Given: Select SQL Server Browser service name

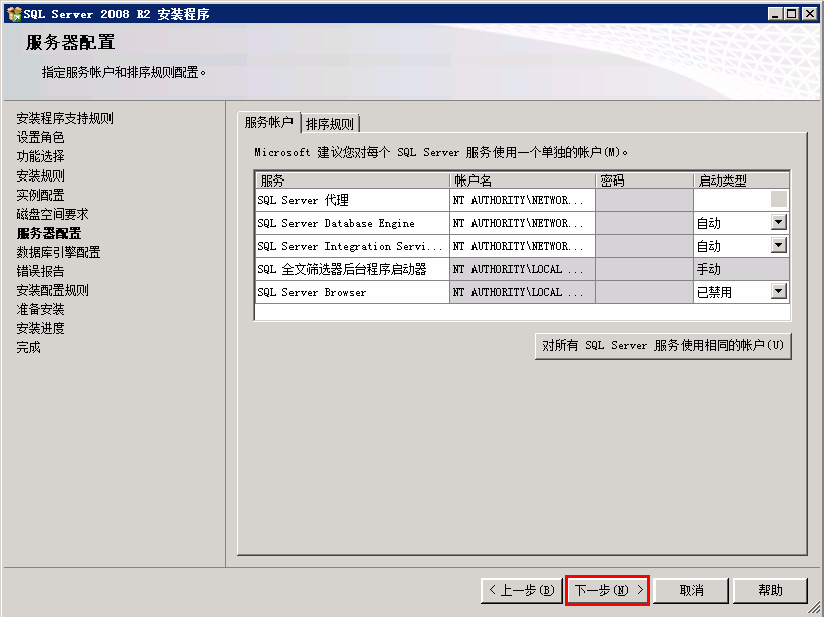Looking at the screenshot, I should [352, 292].
